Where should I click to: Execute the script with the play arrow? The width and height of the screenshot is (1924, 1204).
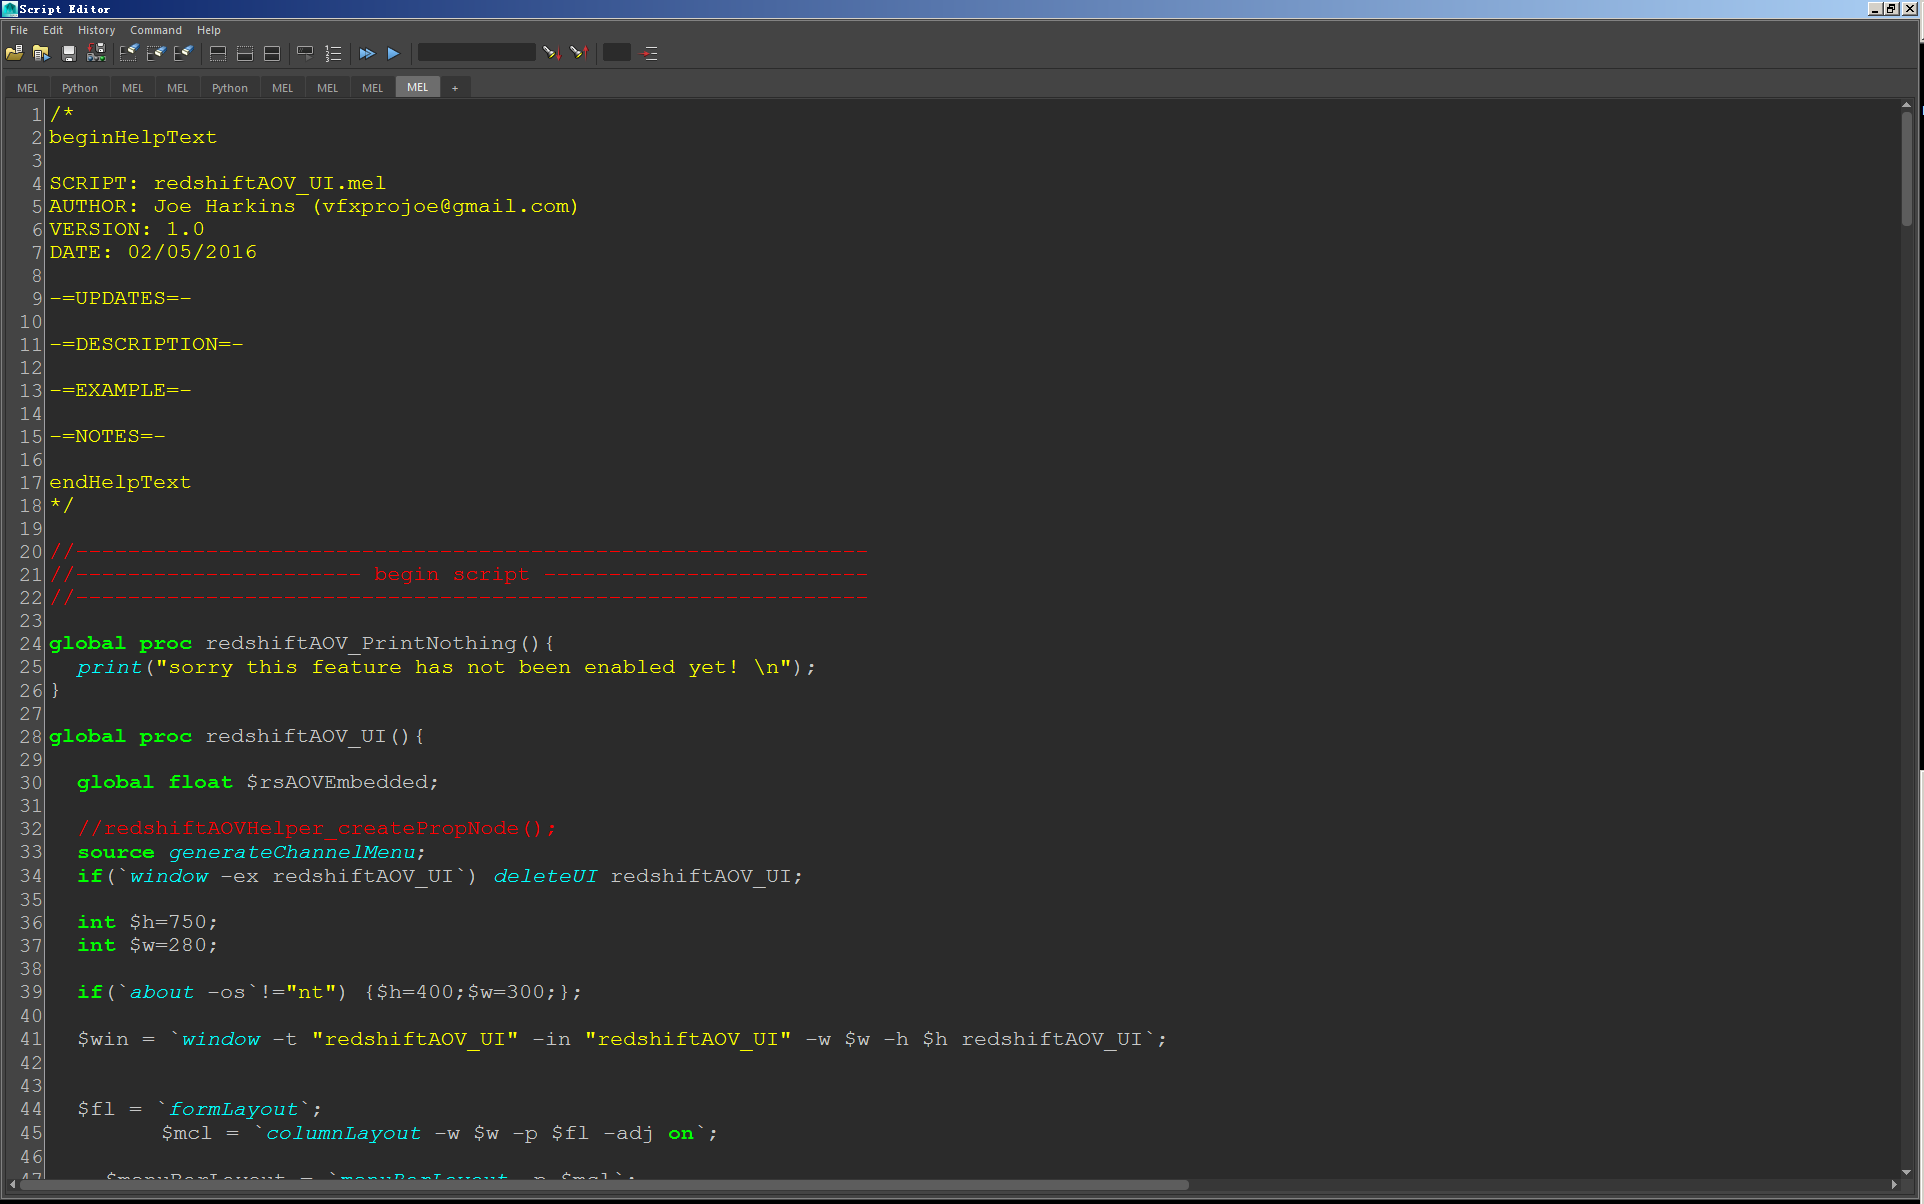(x=393, y=53)
